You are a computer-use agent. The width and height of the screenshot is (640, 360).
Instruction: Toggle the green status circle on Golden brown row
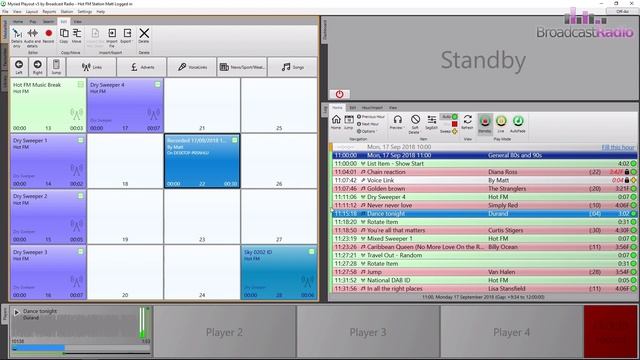point(633,189)
